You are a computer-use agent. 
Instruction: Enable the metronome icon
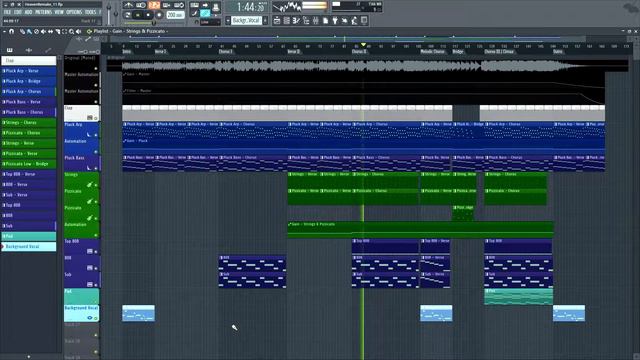pos(129,5)
